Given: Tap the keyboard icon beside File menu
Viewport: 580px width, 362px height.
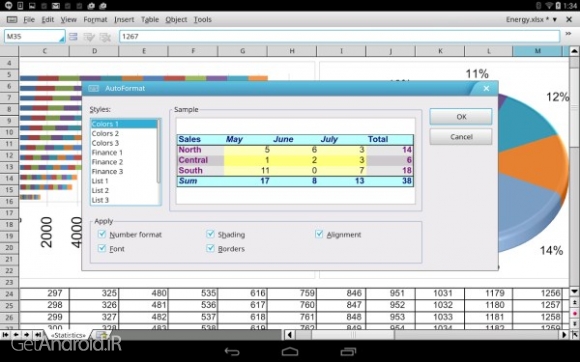Looking at the screenshot, I should [12, 20].
